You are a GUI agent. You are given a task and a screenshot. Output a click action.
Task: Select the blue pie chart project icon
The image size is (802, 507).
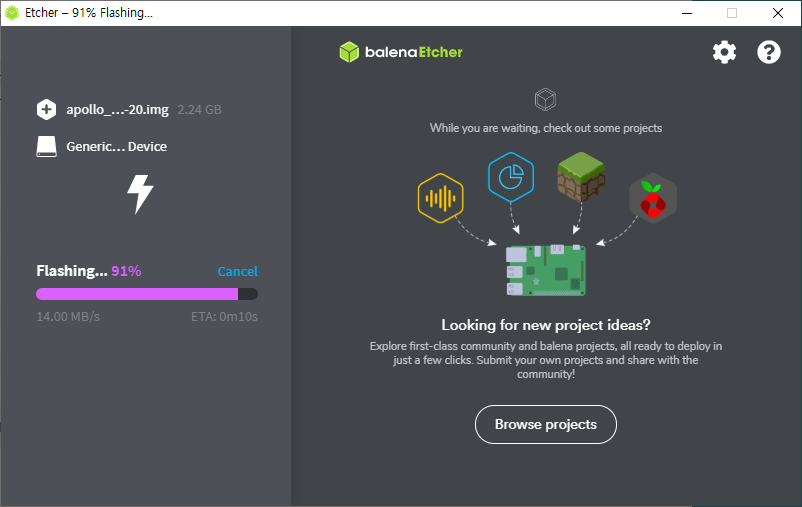click(511, 177)
